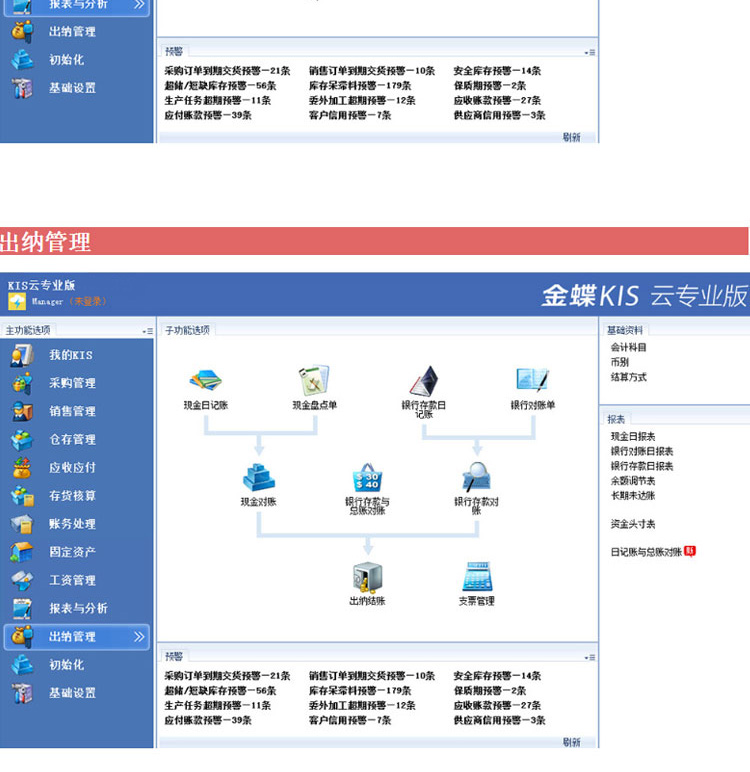Select 出纳管理 in upper window sidebar
Viewport: 750px width, 772px height.
click(x=72, y=32)
